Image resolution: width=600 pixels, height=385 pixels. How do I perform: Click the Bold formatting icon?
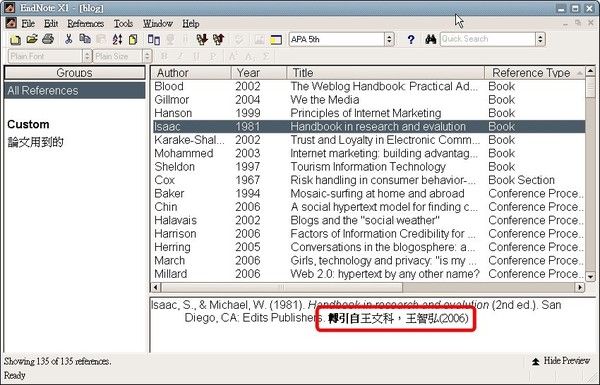click(164, 57)
